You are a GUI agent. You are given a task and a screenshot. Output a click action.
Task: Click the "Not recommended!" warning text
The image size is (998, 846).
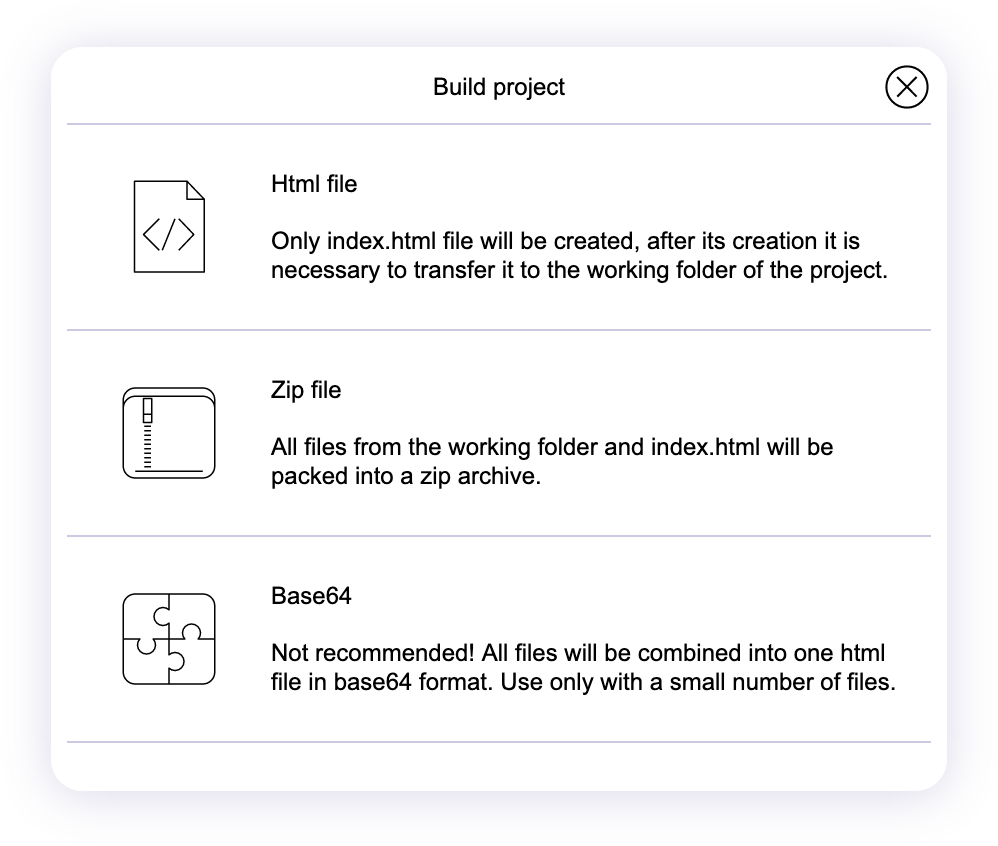pyautogui.click(x=372, y=654)
